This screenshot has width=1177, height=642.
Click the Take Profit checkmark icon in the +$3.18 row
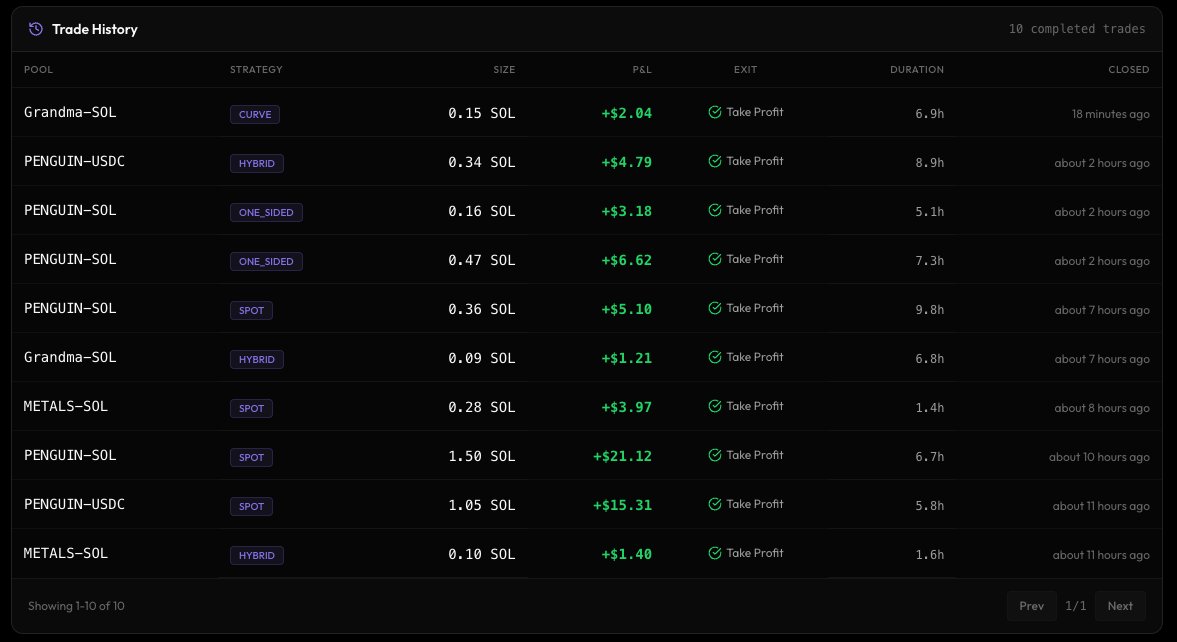715,210
